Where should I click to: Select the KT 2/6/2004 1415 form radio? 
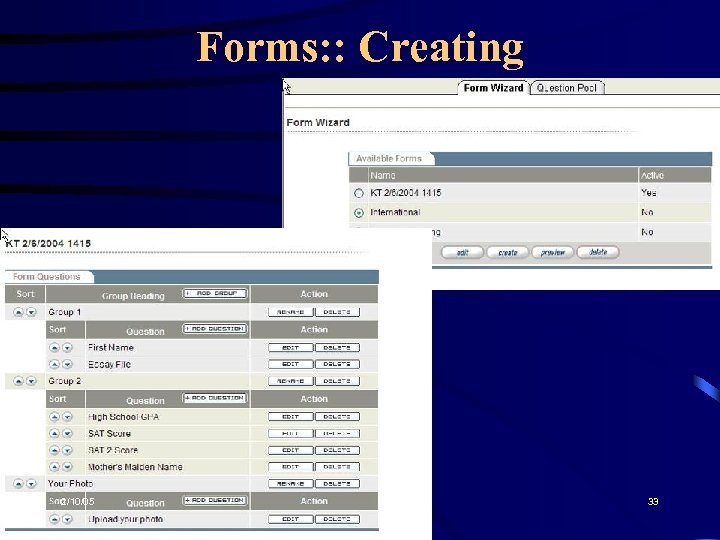click(x=359, y=193)
